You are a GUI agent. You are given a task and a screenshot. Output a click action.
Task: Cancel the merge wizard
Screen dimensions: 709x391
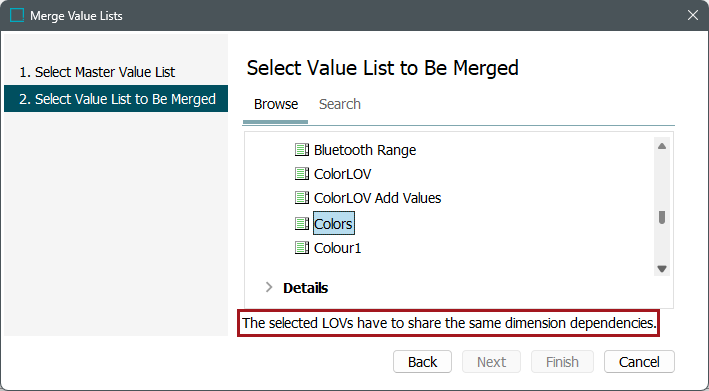pyautogui.click(x=639, y=362)
